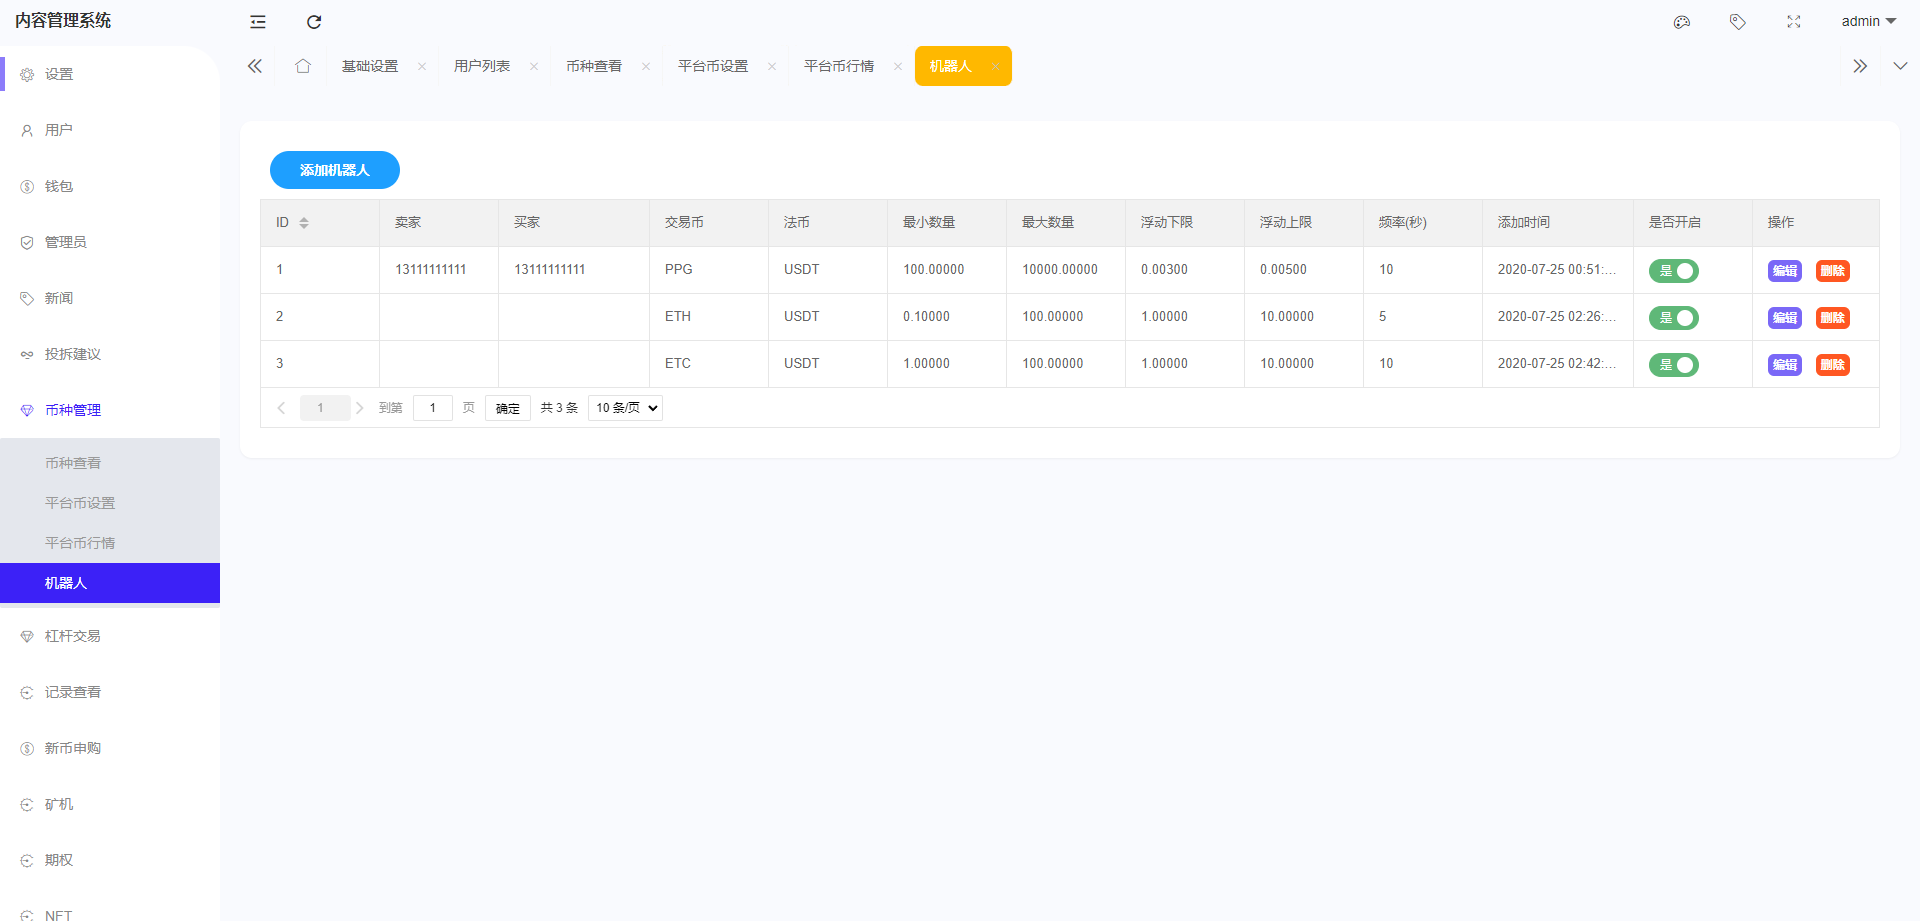Open 杠杆交易 in the sidebar menu

tap(72, 636)
